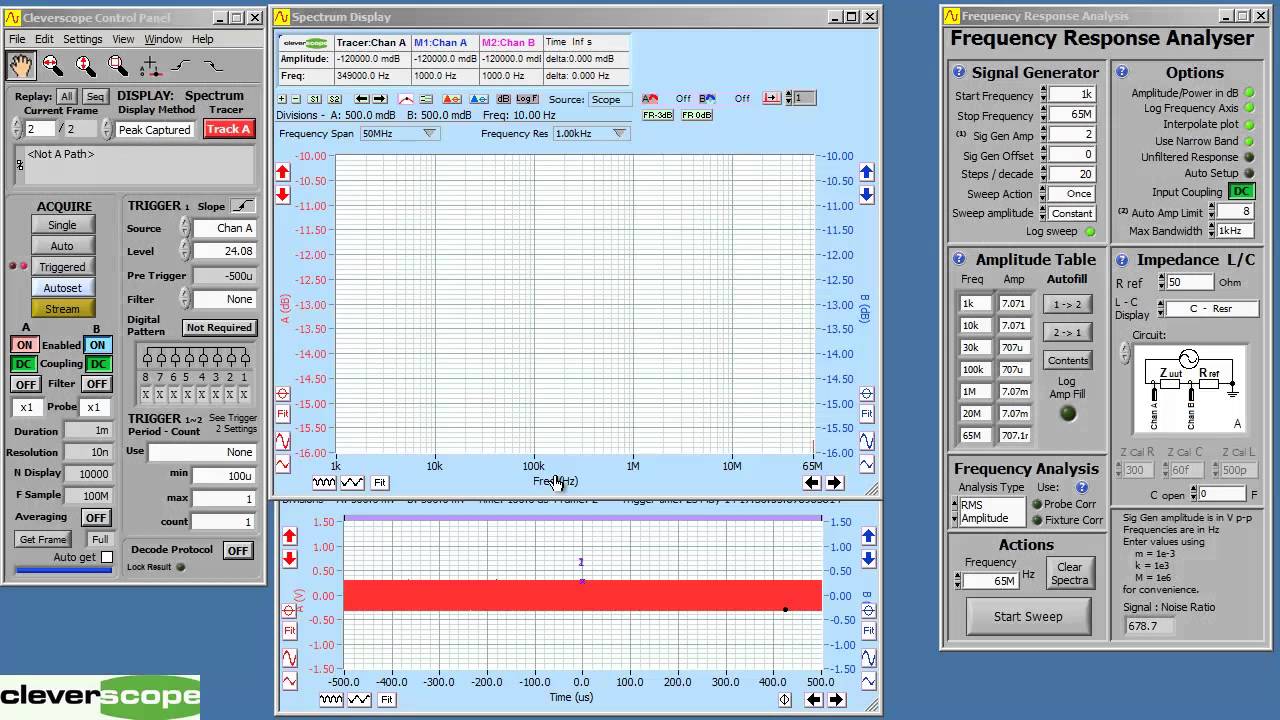Click the R ref ohm input field
Screen dimensions: 1280x720
pos(1188,282)
